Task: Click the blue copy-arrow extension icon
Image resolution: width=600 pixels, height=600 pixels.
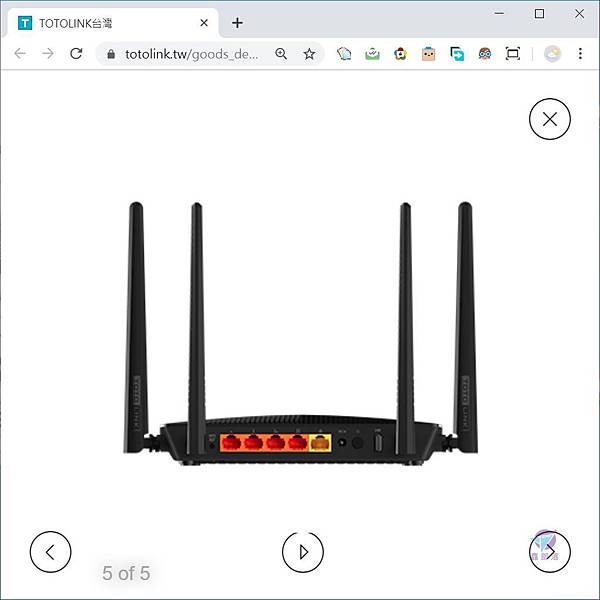Action: (x=457, y=54)
